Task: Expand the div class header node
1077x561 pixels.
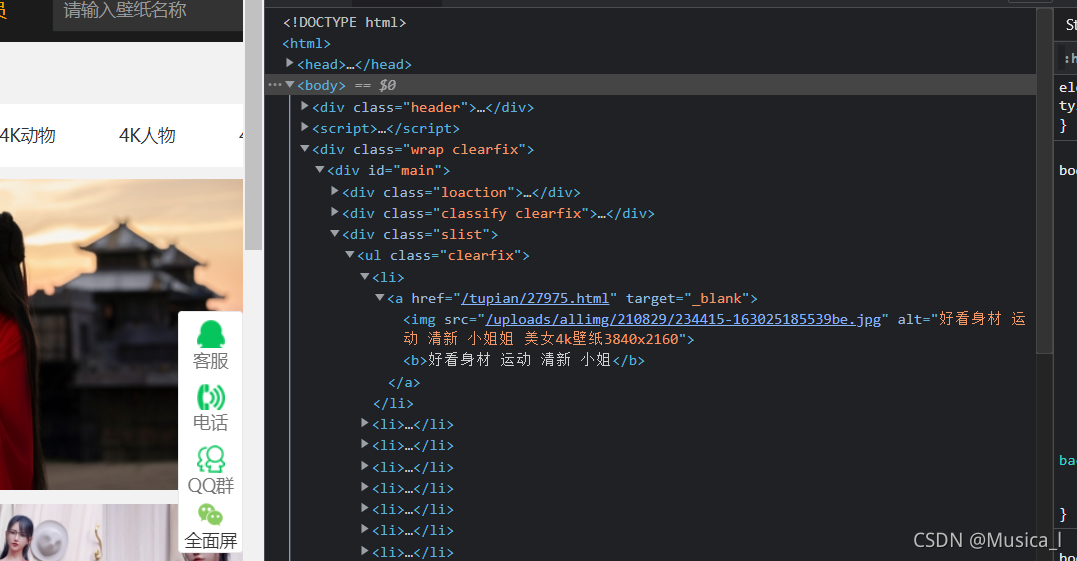Action: coord(305,106)
